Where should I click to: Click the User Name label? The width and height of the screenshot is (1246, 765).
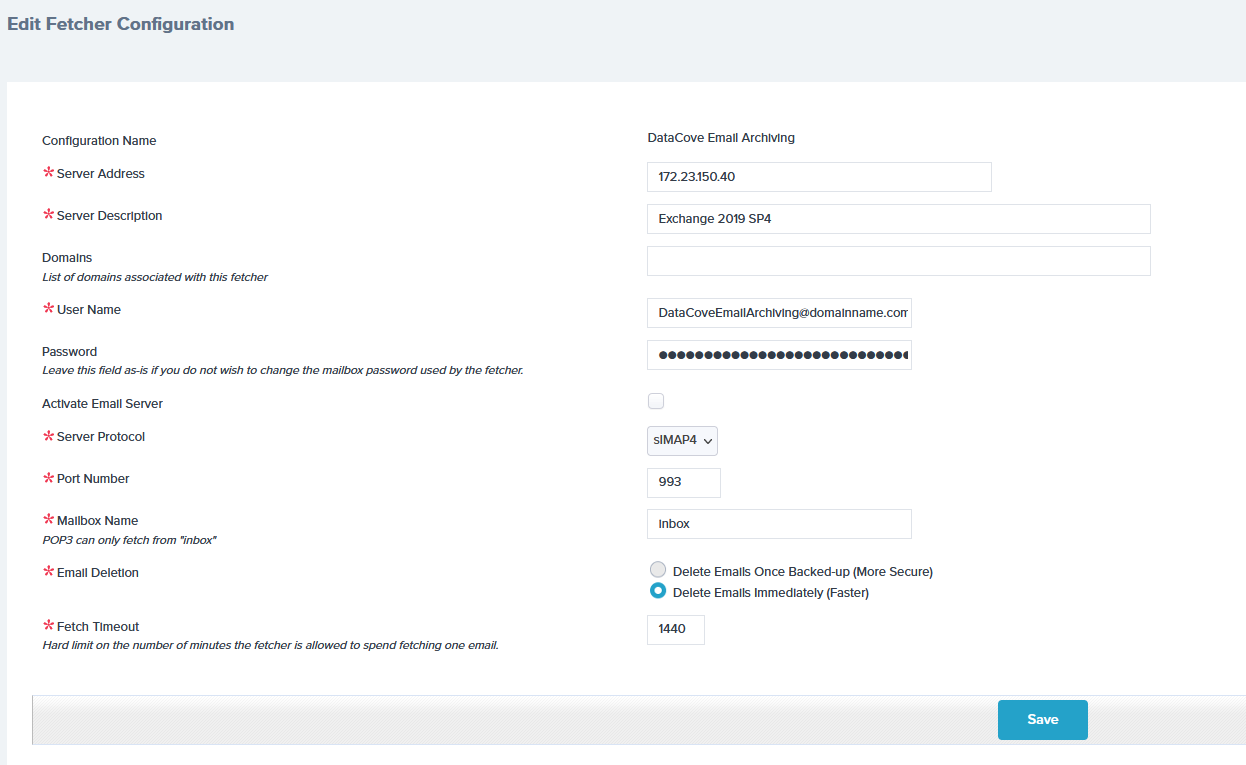tap(89, 310)
